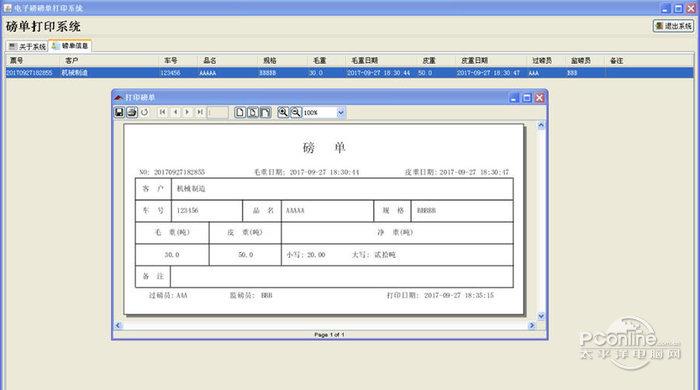Click the 退出系统 button
The image size is (700, 390).
coord(673,26)
